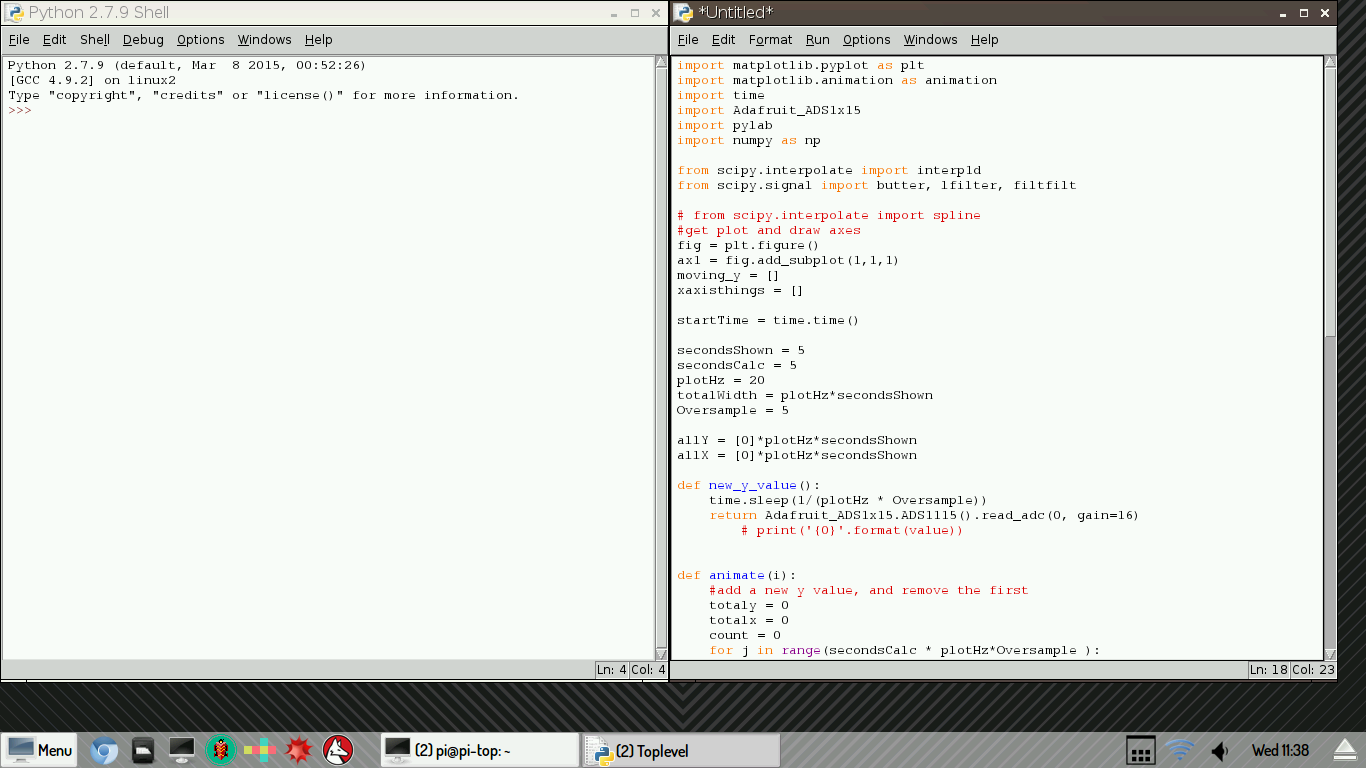The width and height of the screenshot is (1366, 768).
Task: Click the >>> prompt in the Shell
Action: (20, 110)
